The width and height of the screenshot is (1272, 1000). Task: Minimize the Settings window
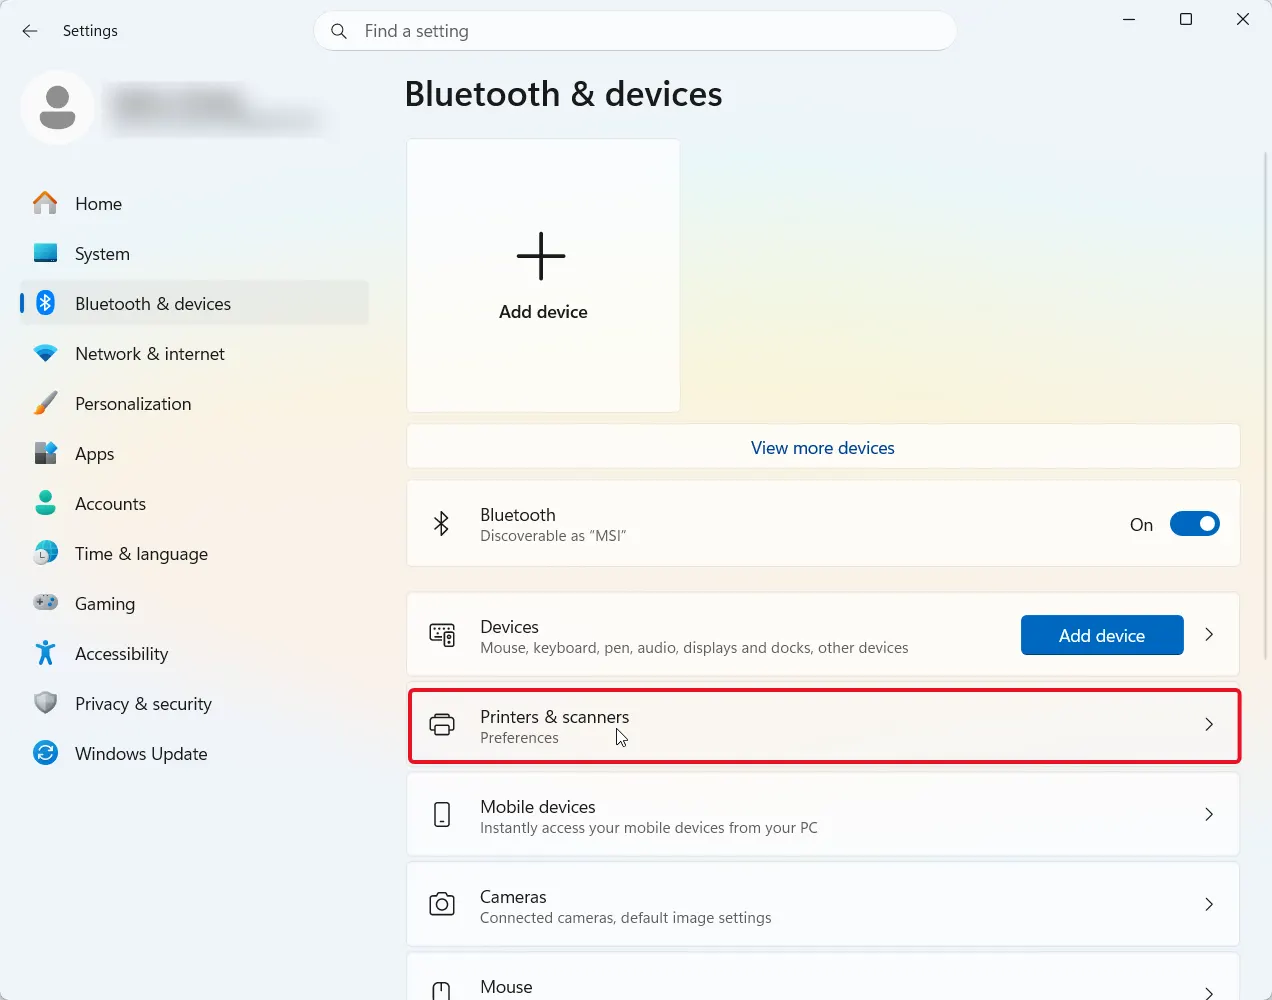click(1129, 19)
